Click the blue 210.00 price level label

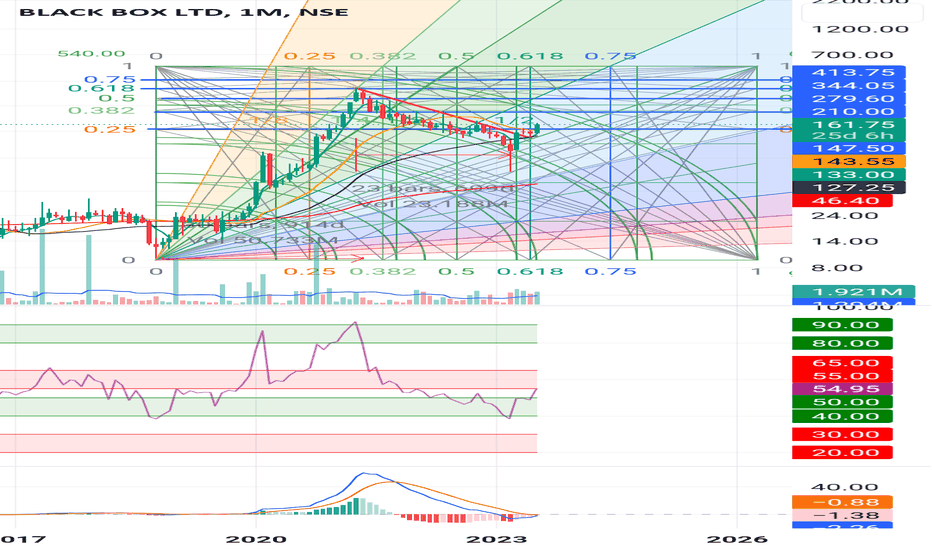point(848,112)
